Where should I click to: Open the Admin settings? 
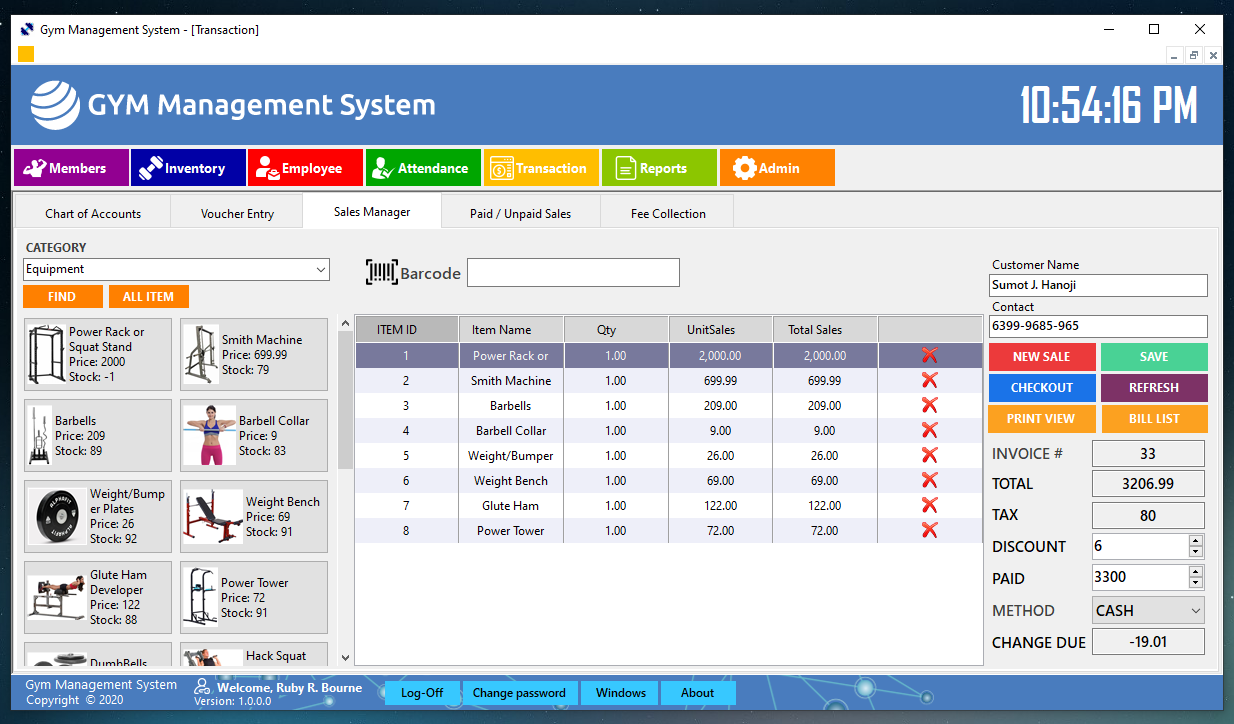pos(776,167)
